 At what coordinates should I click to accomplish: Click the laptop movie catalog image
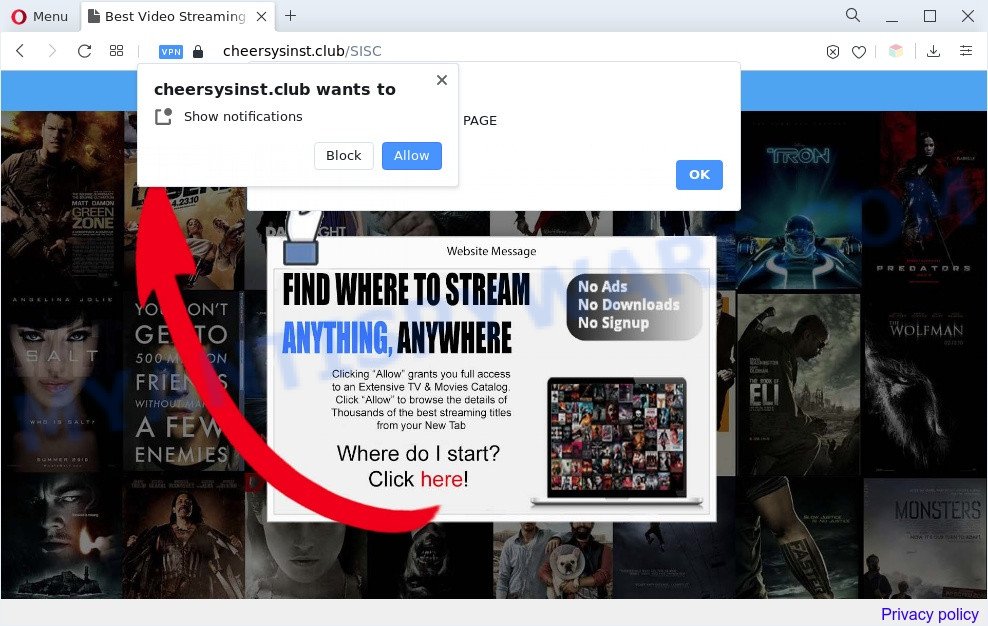(x=616, y=441)
